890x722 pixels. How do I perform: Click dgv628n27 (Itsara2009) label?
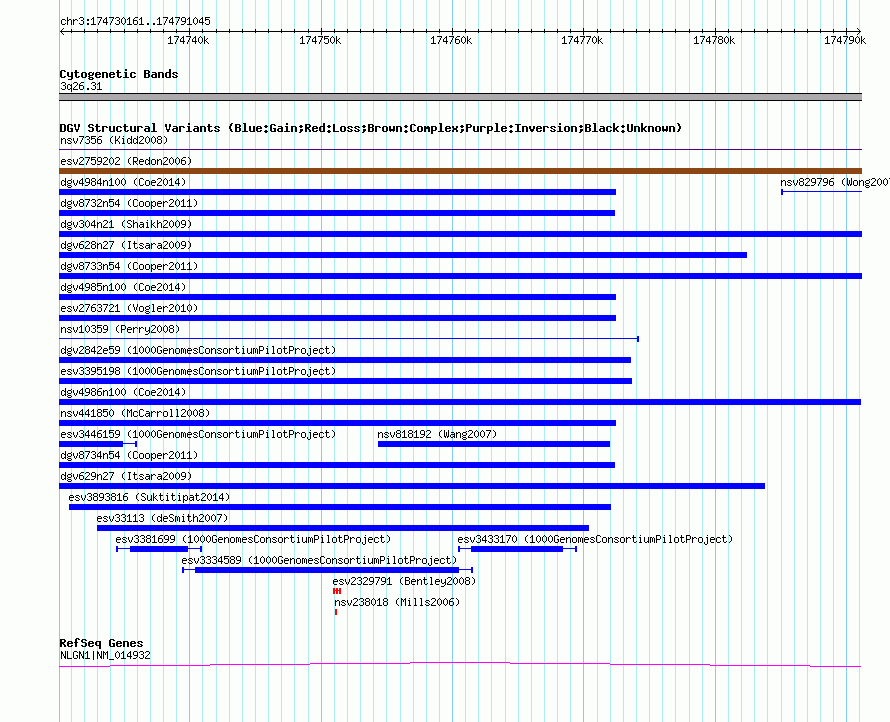point(126,245)
